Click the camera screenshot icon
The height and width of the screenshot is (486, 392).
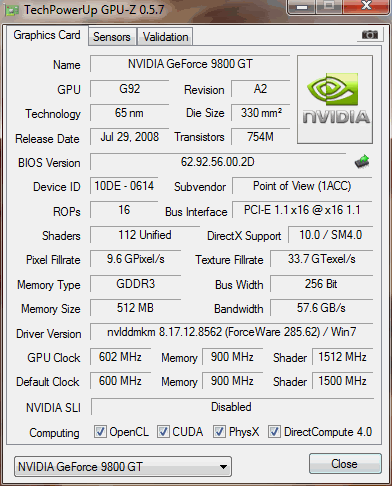pyautogui.click(x=370, y=34)
